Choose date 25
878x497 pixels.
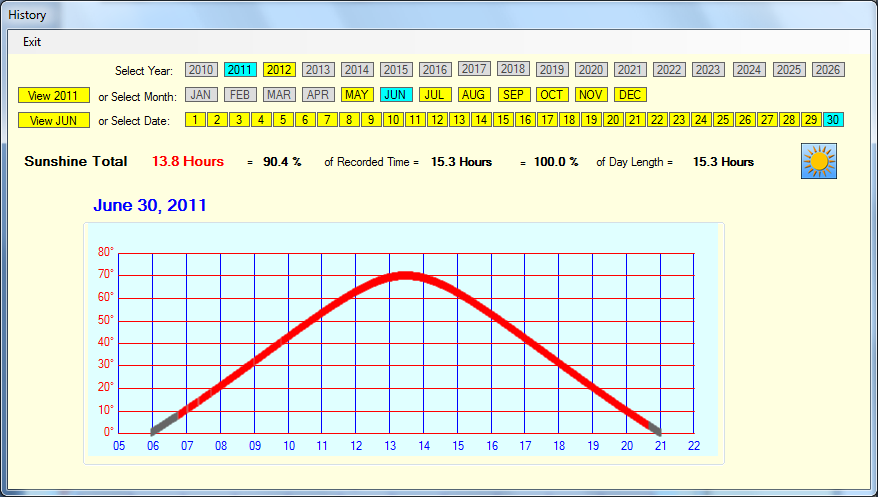tap(723, 120)
